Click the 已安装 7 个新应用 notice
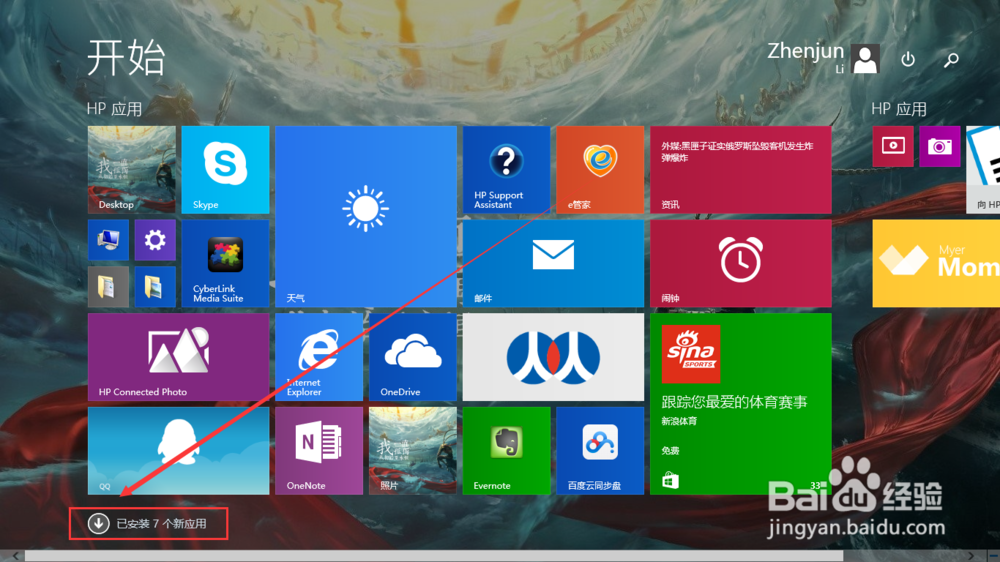Image resolution: width=1000 pixels, height=562 pixels. [x=161, y=524]
